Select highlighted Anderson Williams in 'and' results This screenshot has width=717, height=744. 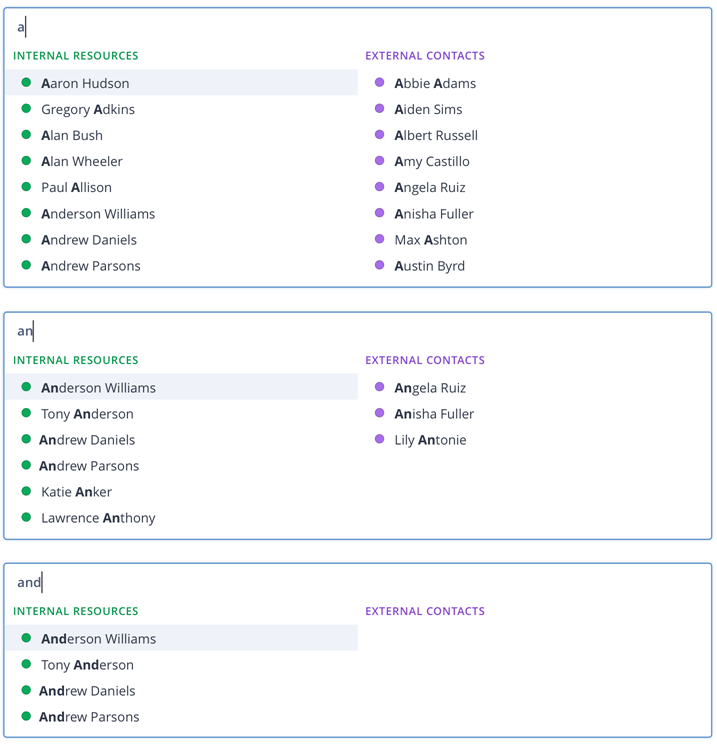pos(182,638)
